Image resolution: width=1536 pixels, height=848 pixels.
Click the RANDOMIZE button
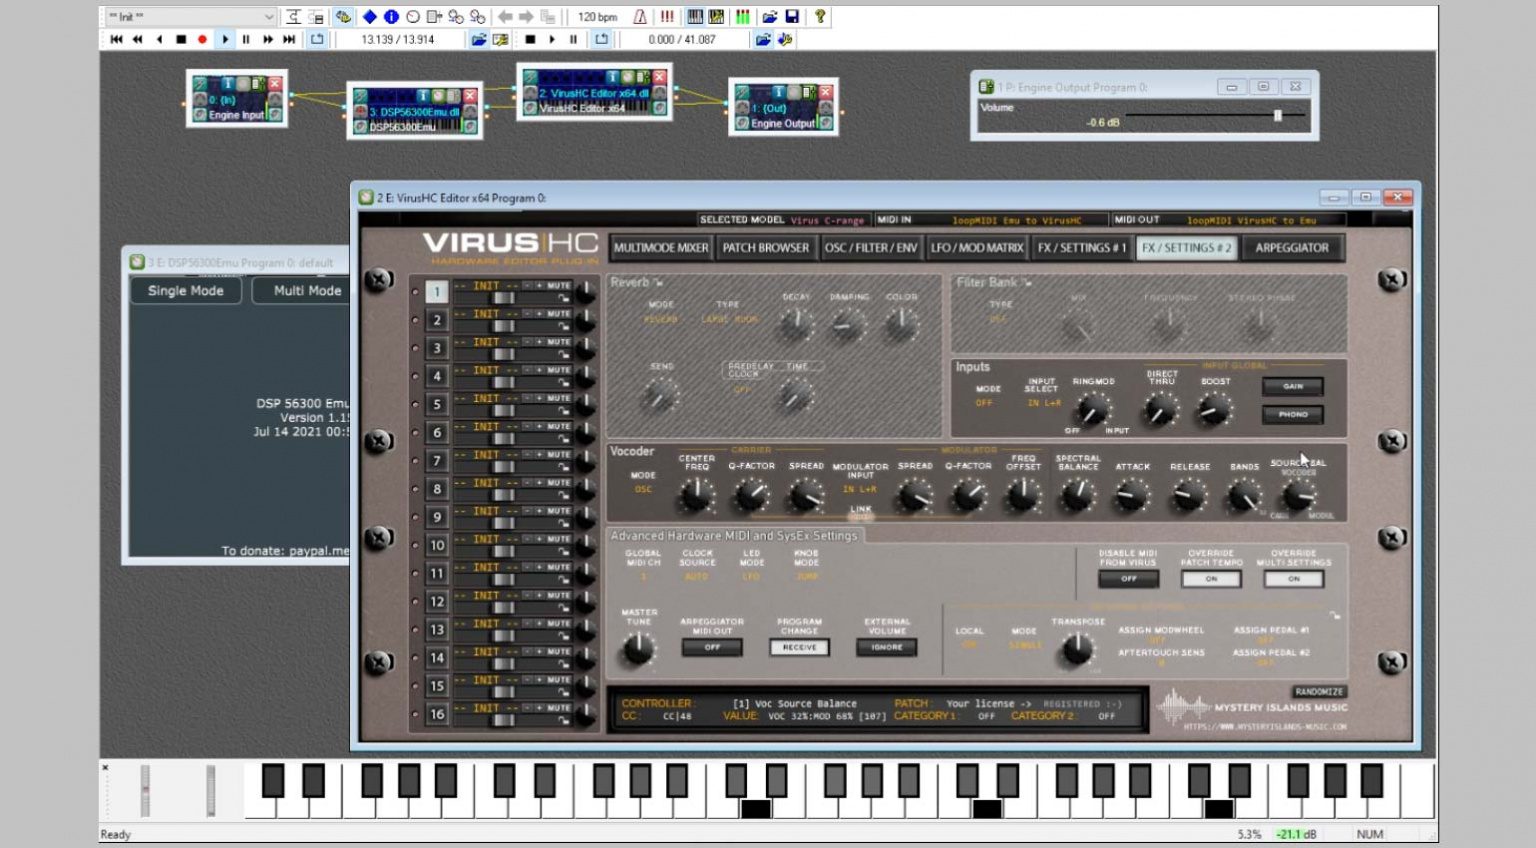[x=1319, y=691]
